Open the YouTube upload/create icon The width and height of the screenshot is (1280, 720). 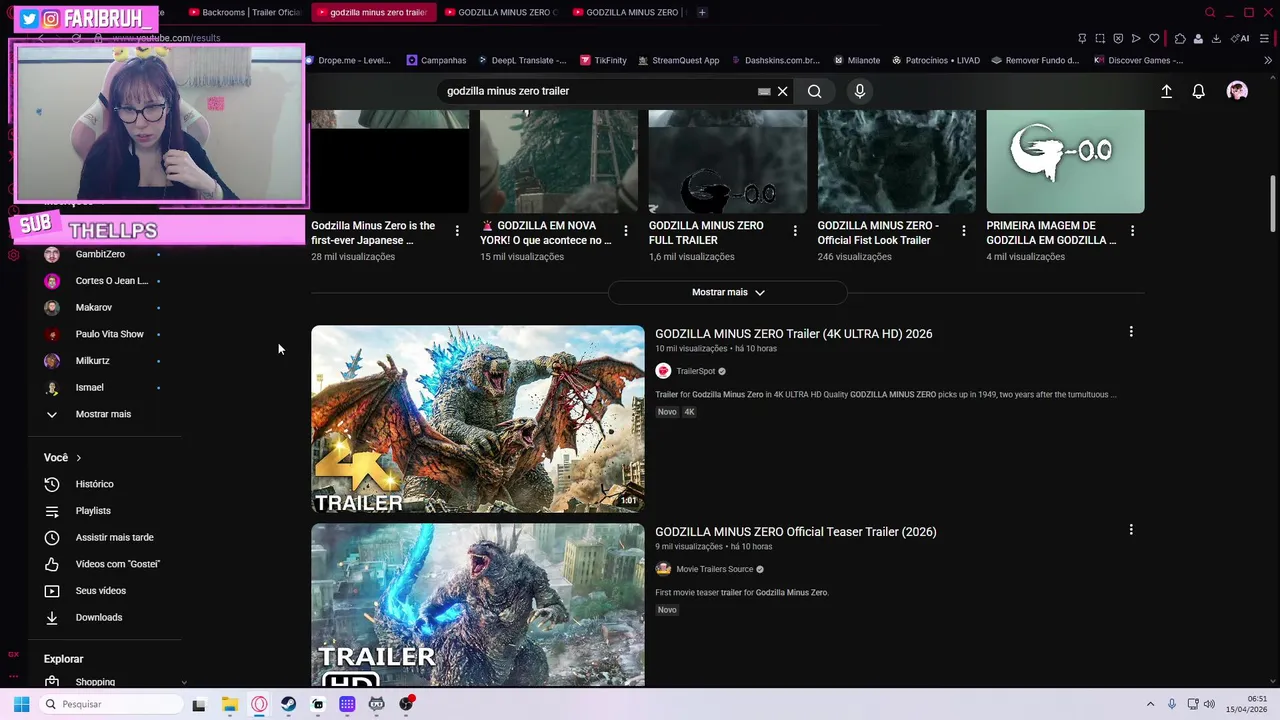(1166, 91)
